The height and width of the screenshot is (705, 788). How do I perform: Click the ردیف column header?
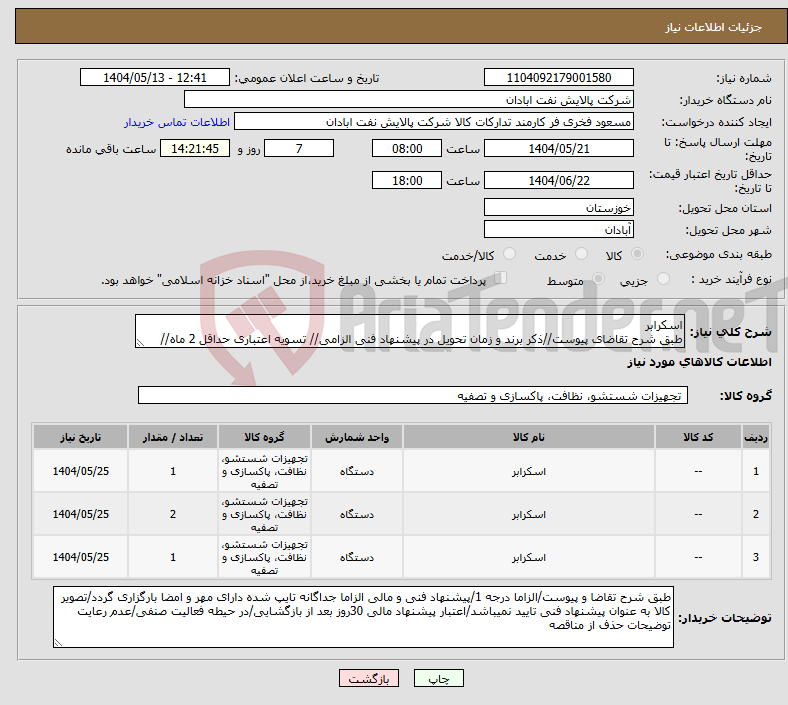(x=755, y=437)
